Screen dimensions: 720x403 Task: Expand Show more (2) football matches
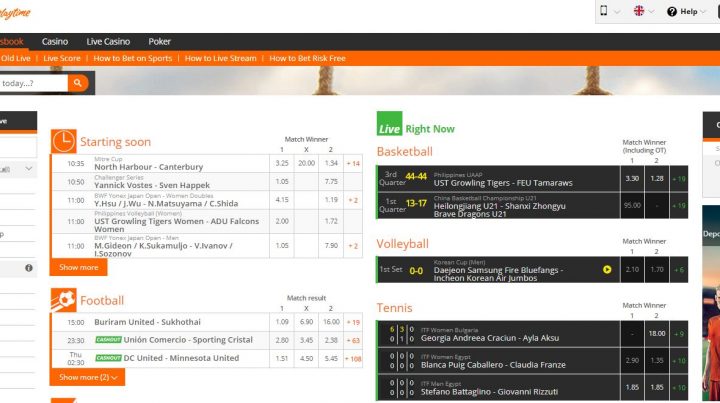click(x=87, y=377)
